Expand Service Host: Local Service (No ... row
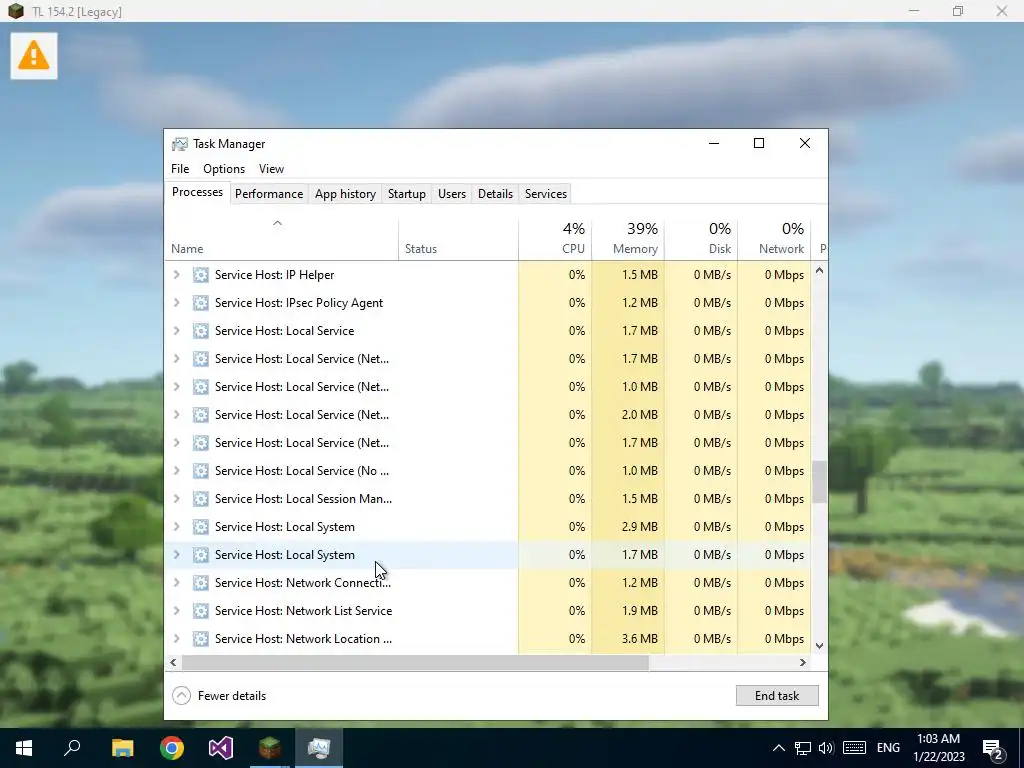Screen dimensions: 1024x768 pyautogui.click(x=176, y=471)
